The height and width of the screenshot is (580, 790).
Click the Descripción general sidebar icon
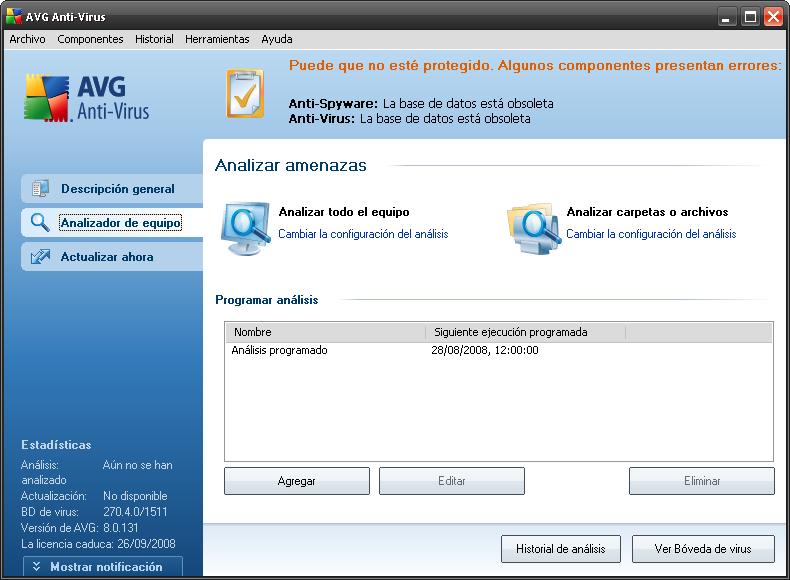[40, 188]
